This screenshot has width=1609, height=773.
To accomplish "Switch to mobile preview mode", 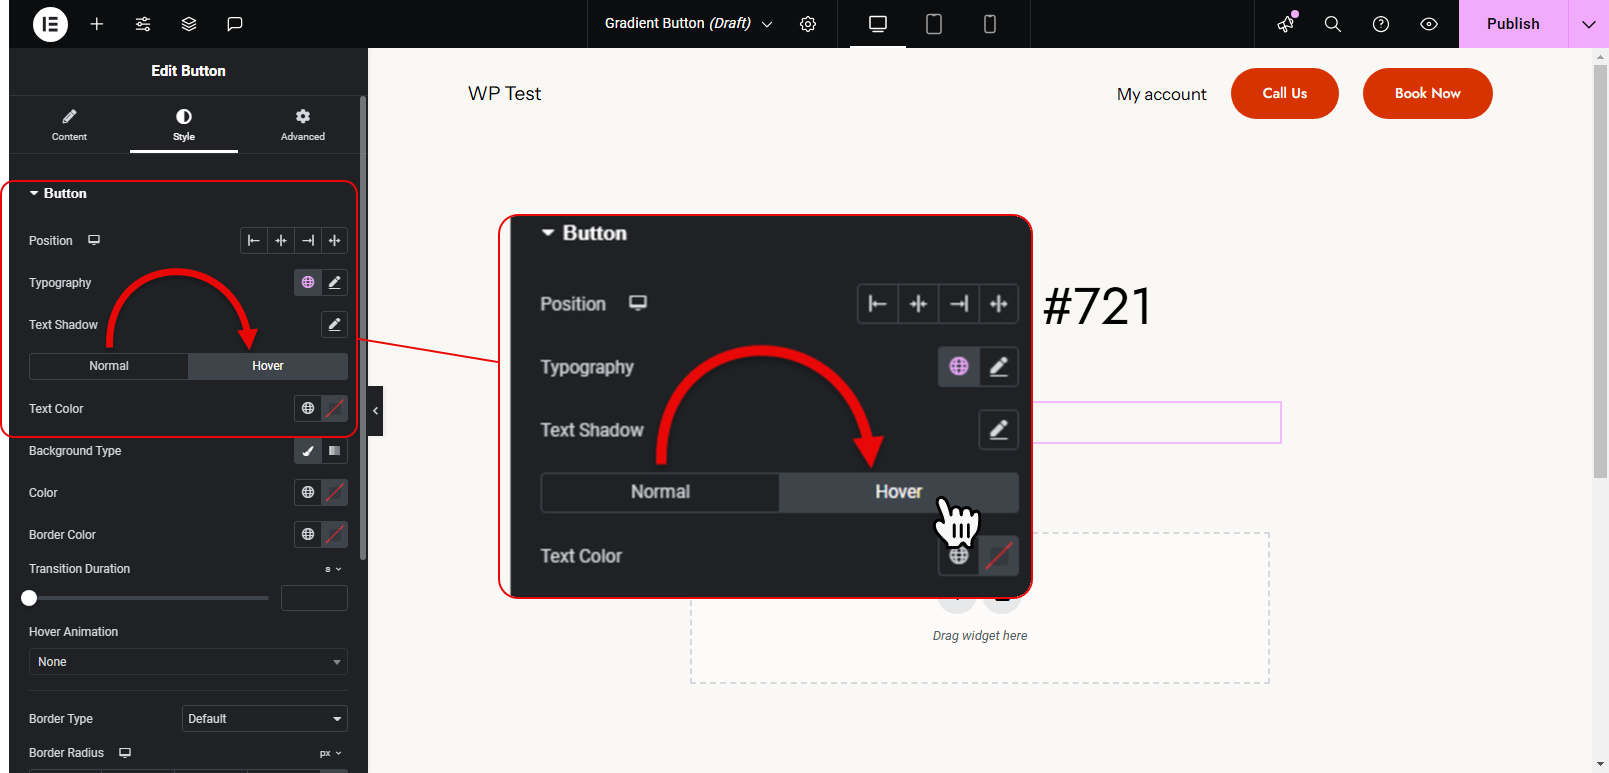I will 990,24.
